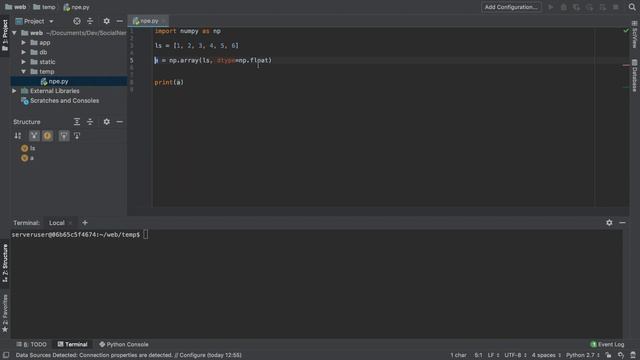This screenshot has height=360, width=640.
Task: Click the disabled Run arrow icon
Action: [x=551, y=7]
